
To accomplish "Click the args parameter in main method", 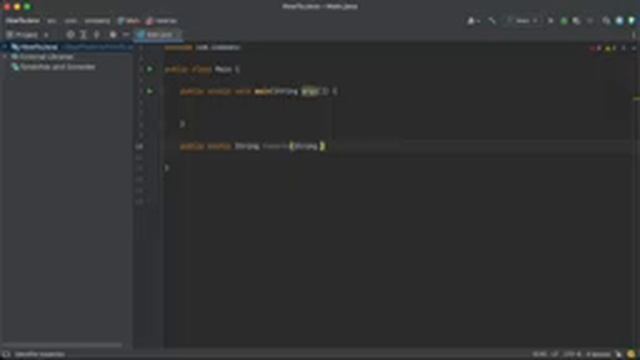I will (x=309, y=91).
